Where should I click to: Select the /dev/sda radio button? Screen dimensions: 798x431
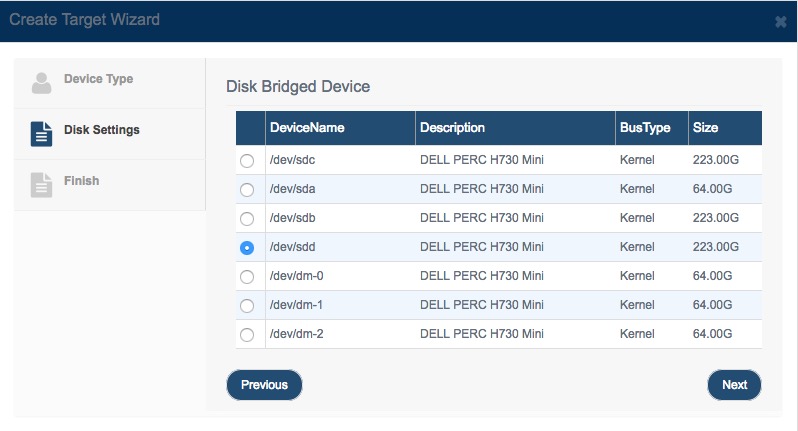click(247, 190)
